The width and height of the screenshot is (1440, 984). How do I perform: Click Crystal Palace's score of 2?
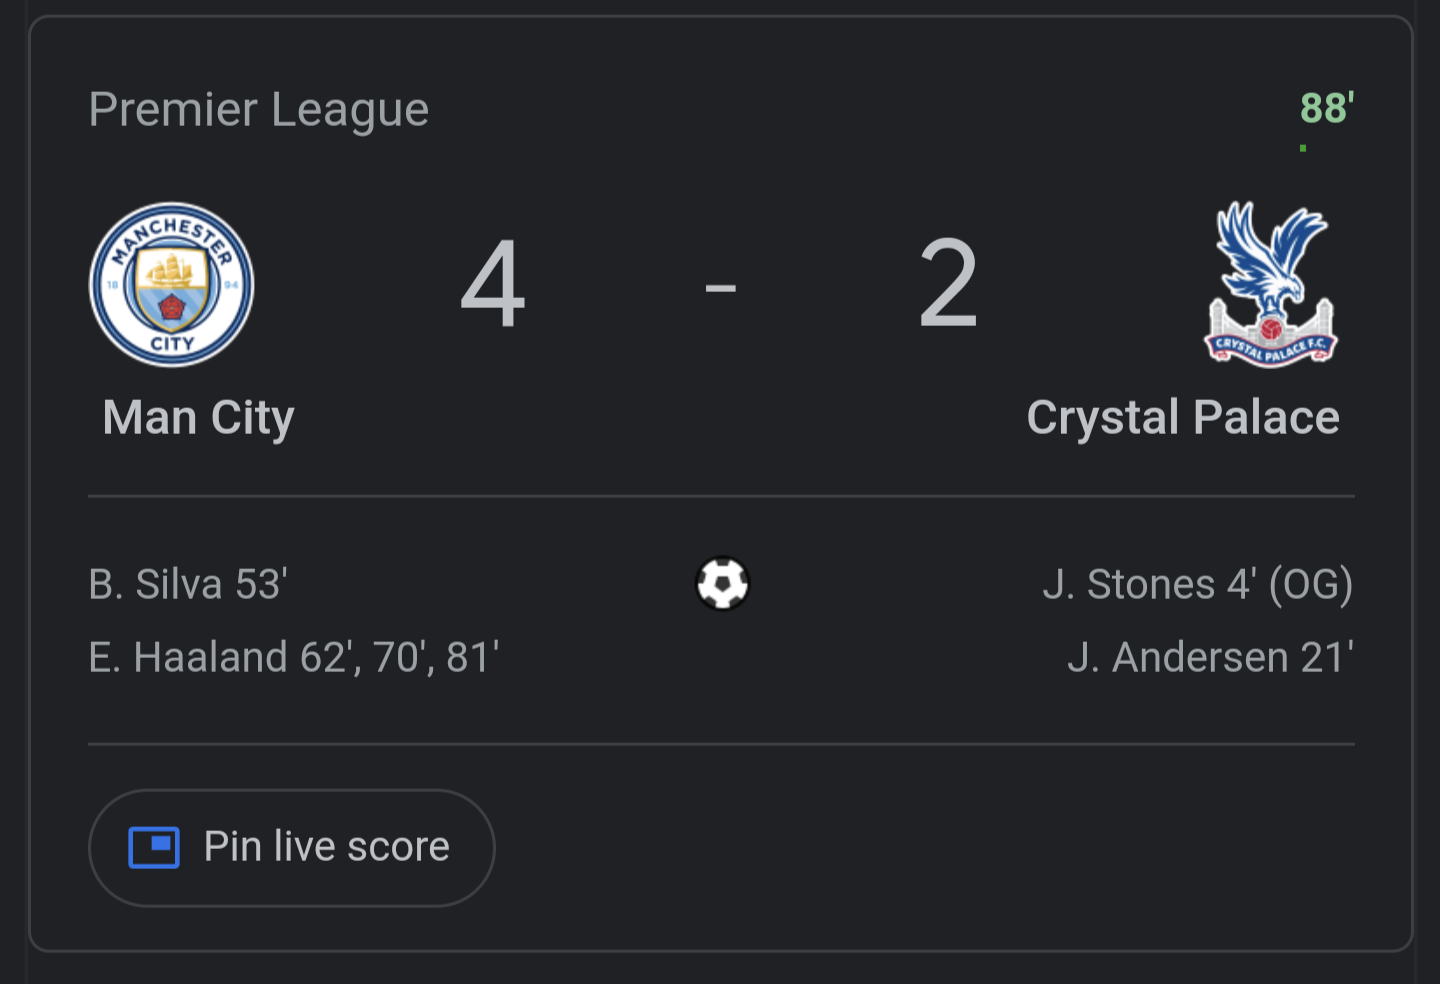948,285
